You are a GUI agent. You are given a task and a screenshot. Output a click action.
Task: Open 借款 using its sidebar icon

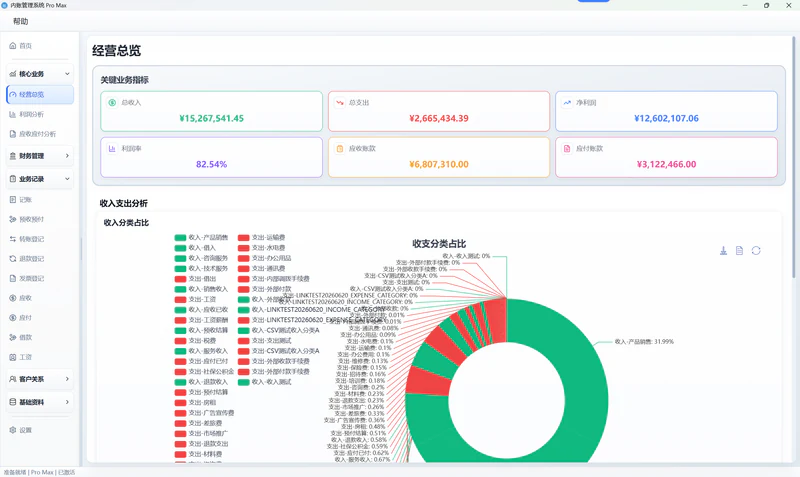click(x=13, y=337)
